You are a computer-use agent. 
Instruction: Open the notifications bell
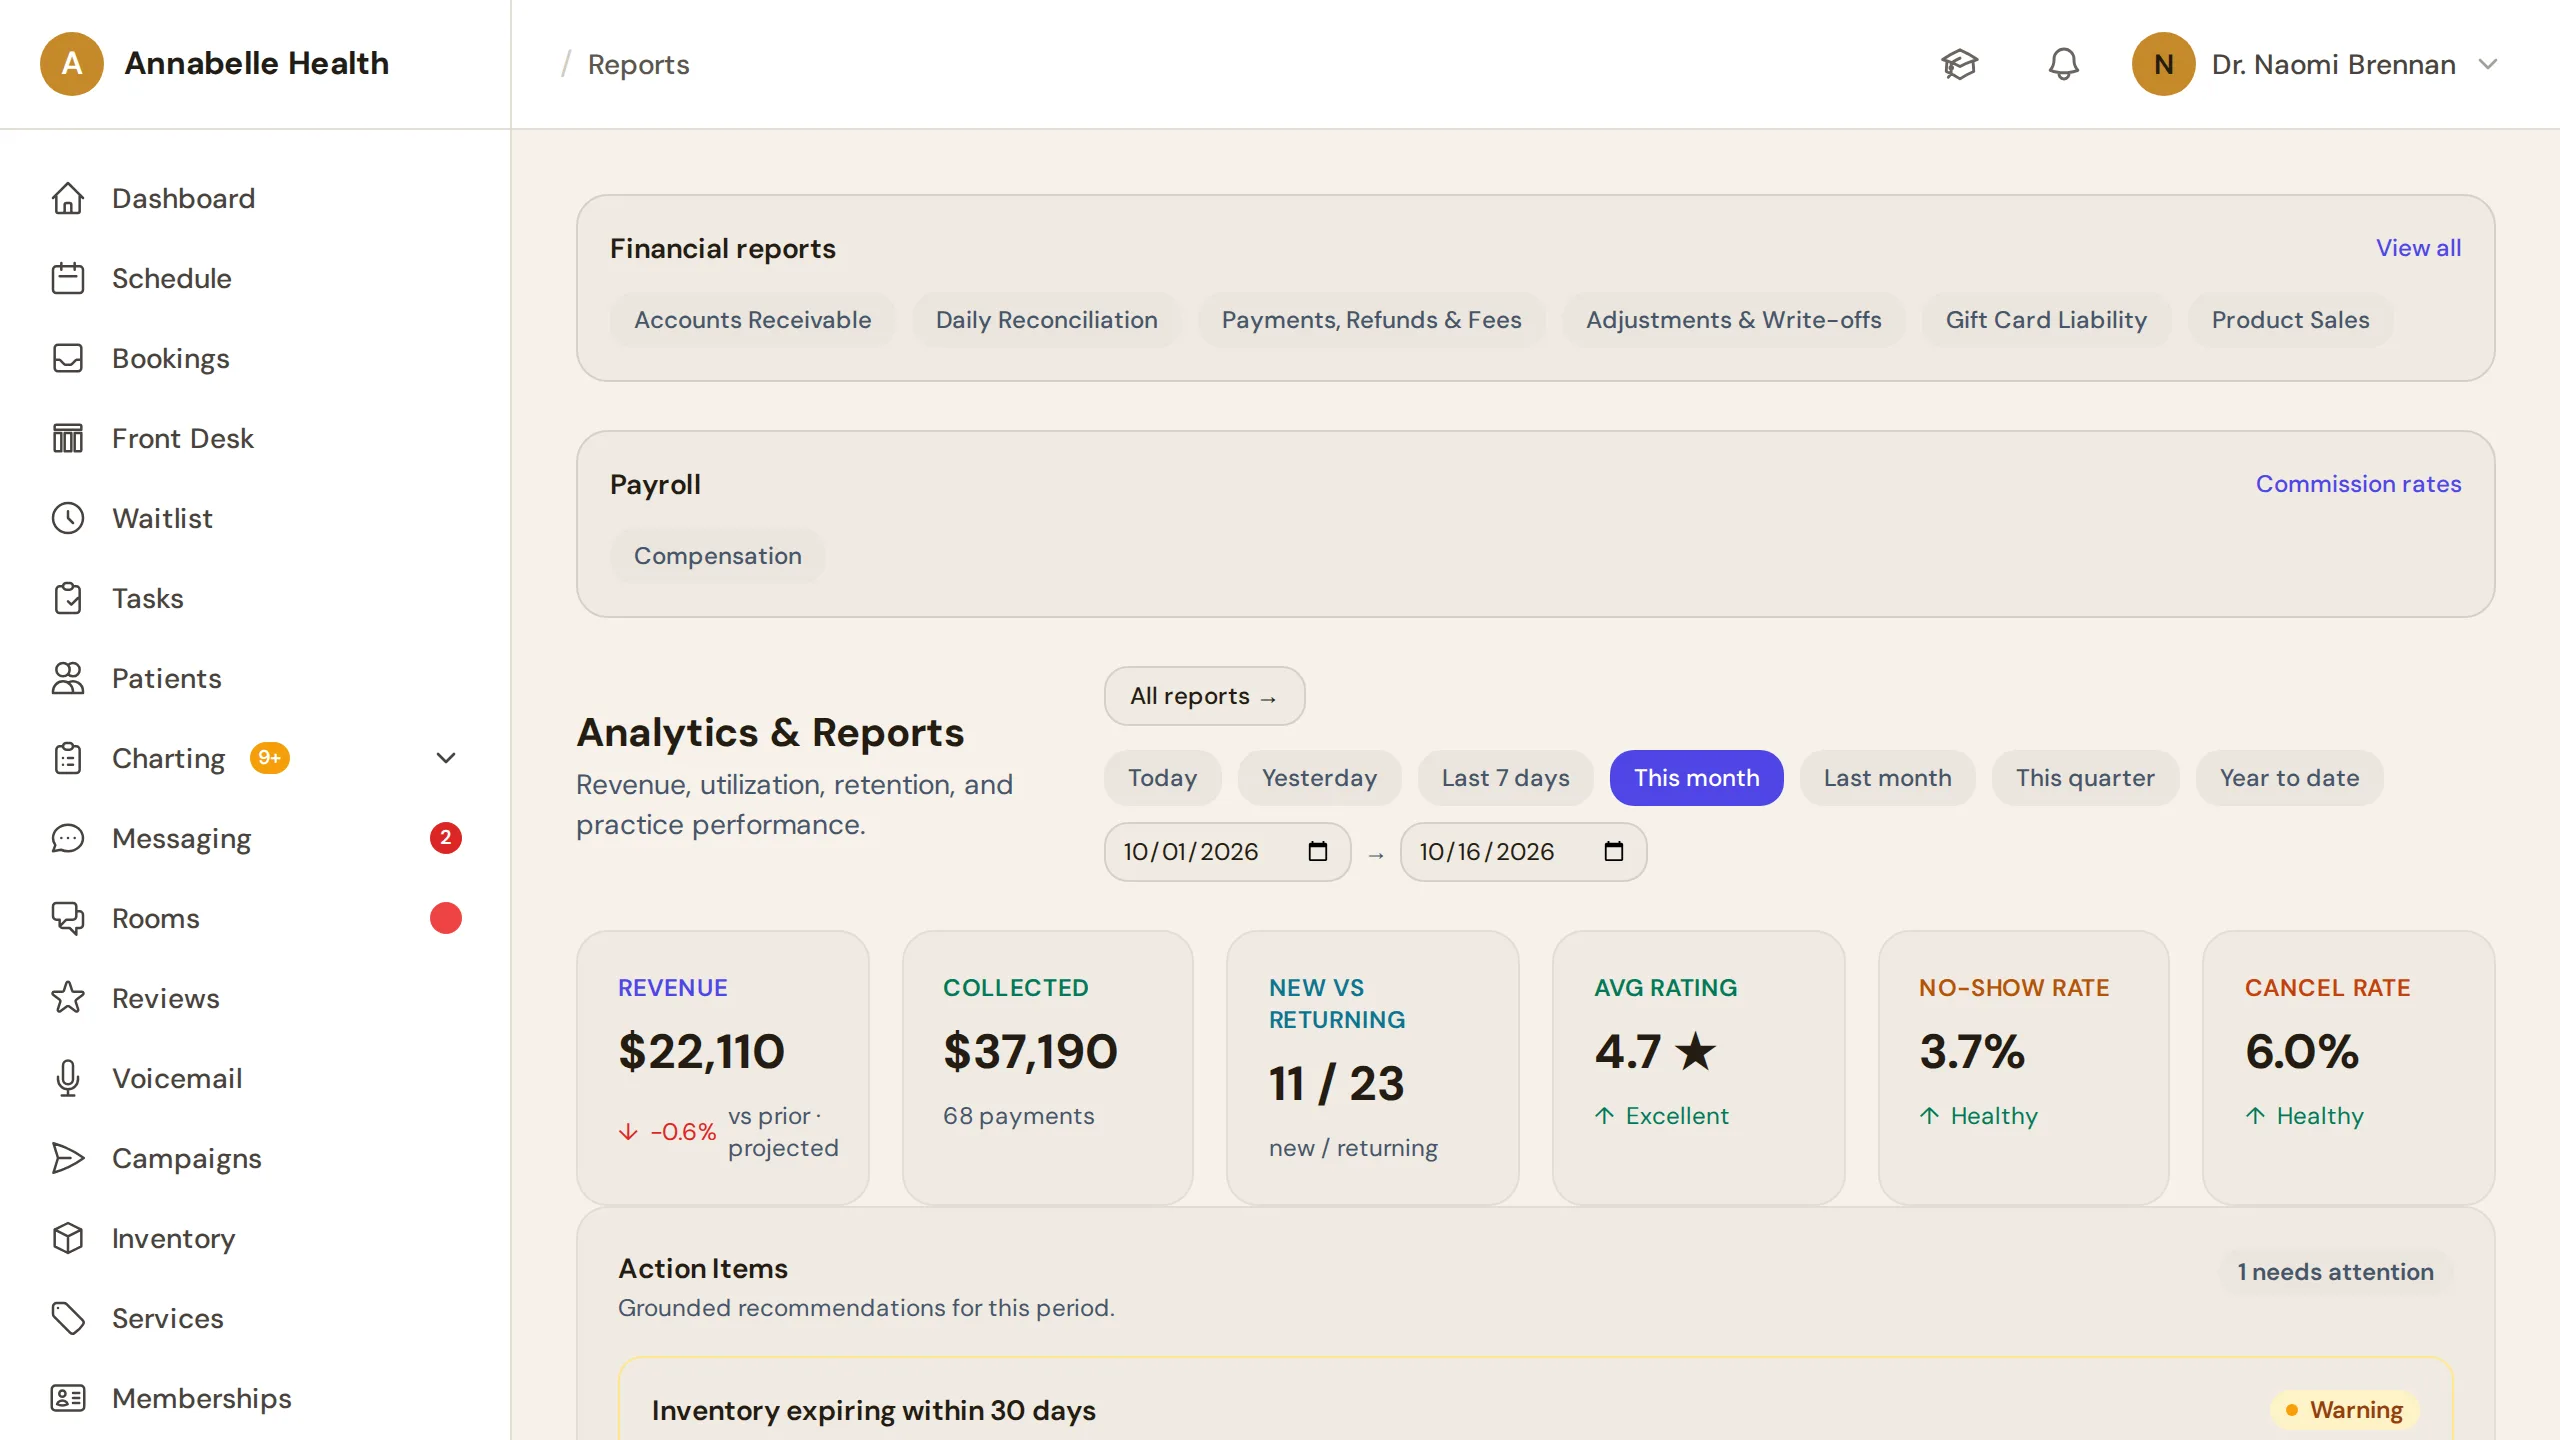pos(2063,64)
